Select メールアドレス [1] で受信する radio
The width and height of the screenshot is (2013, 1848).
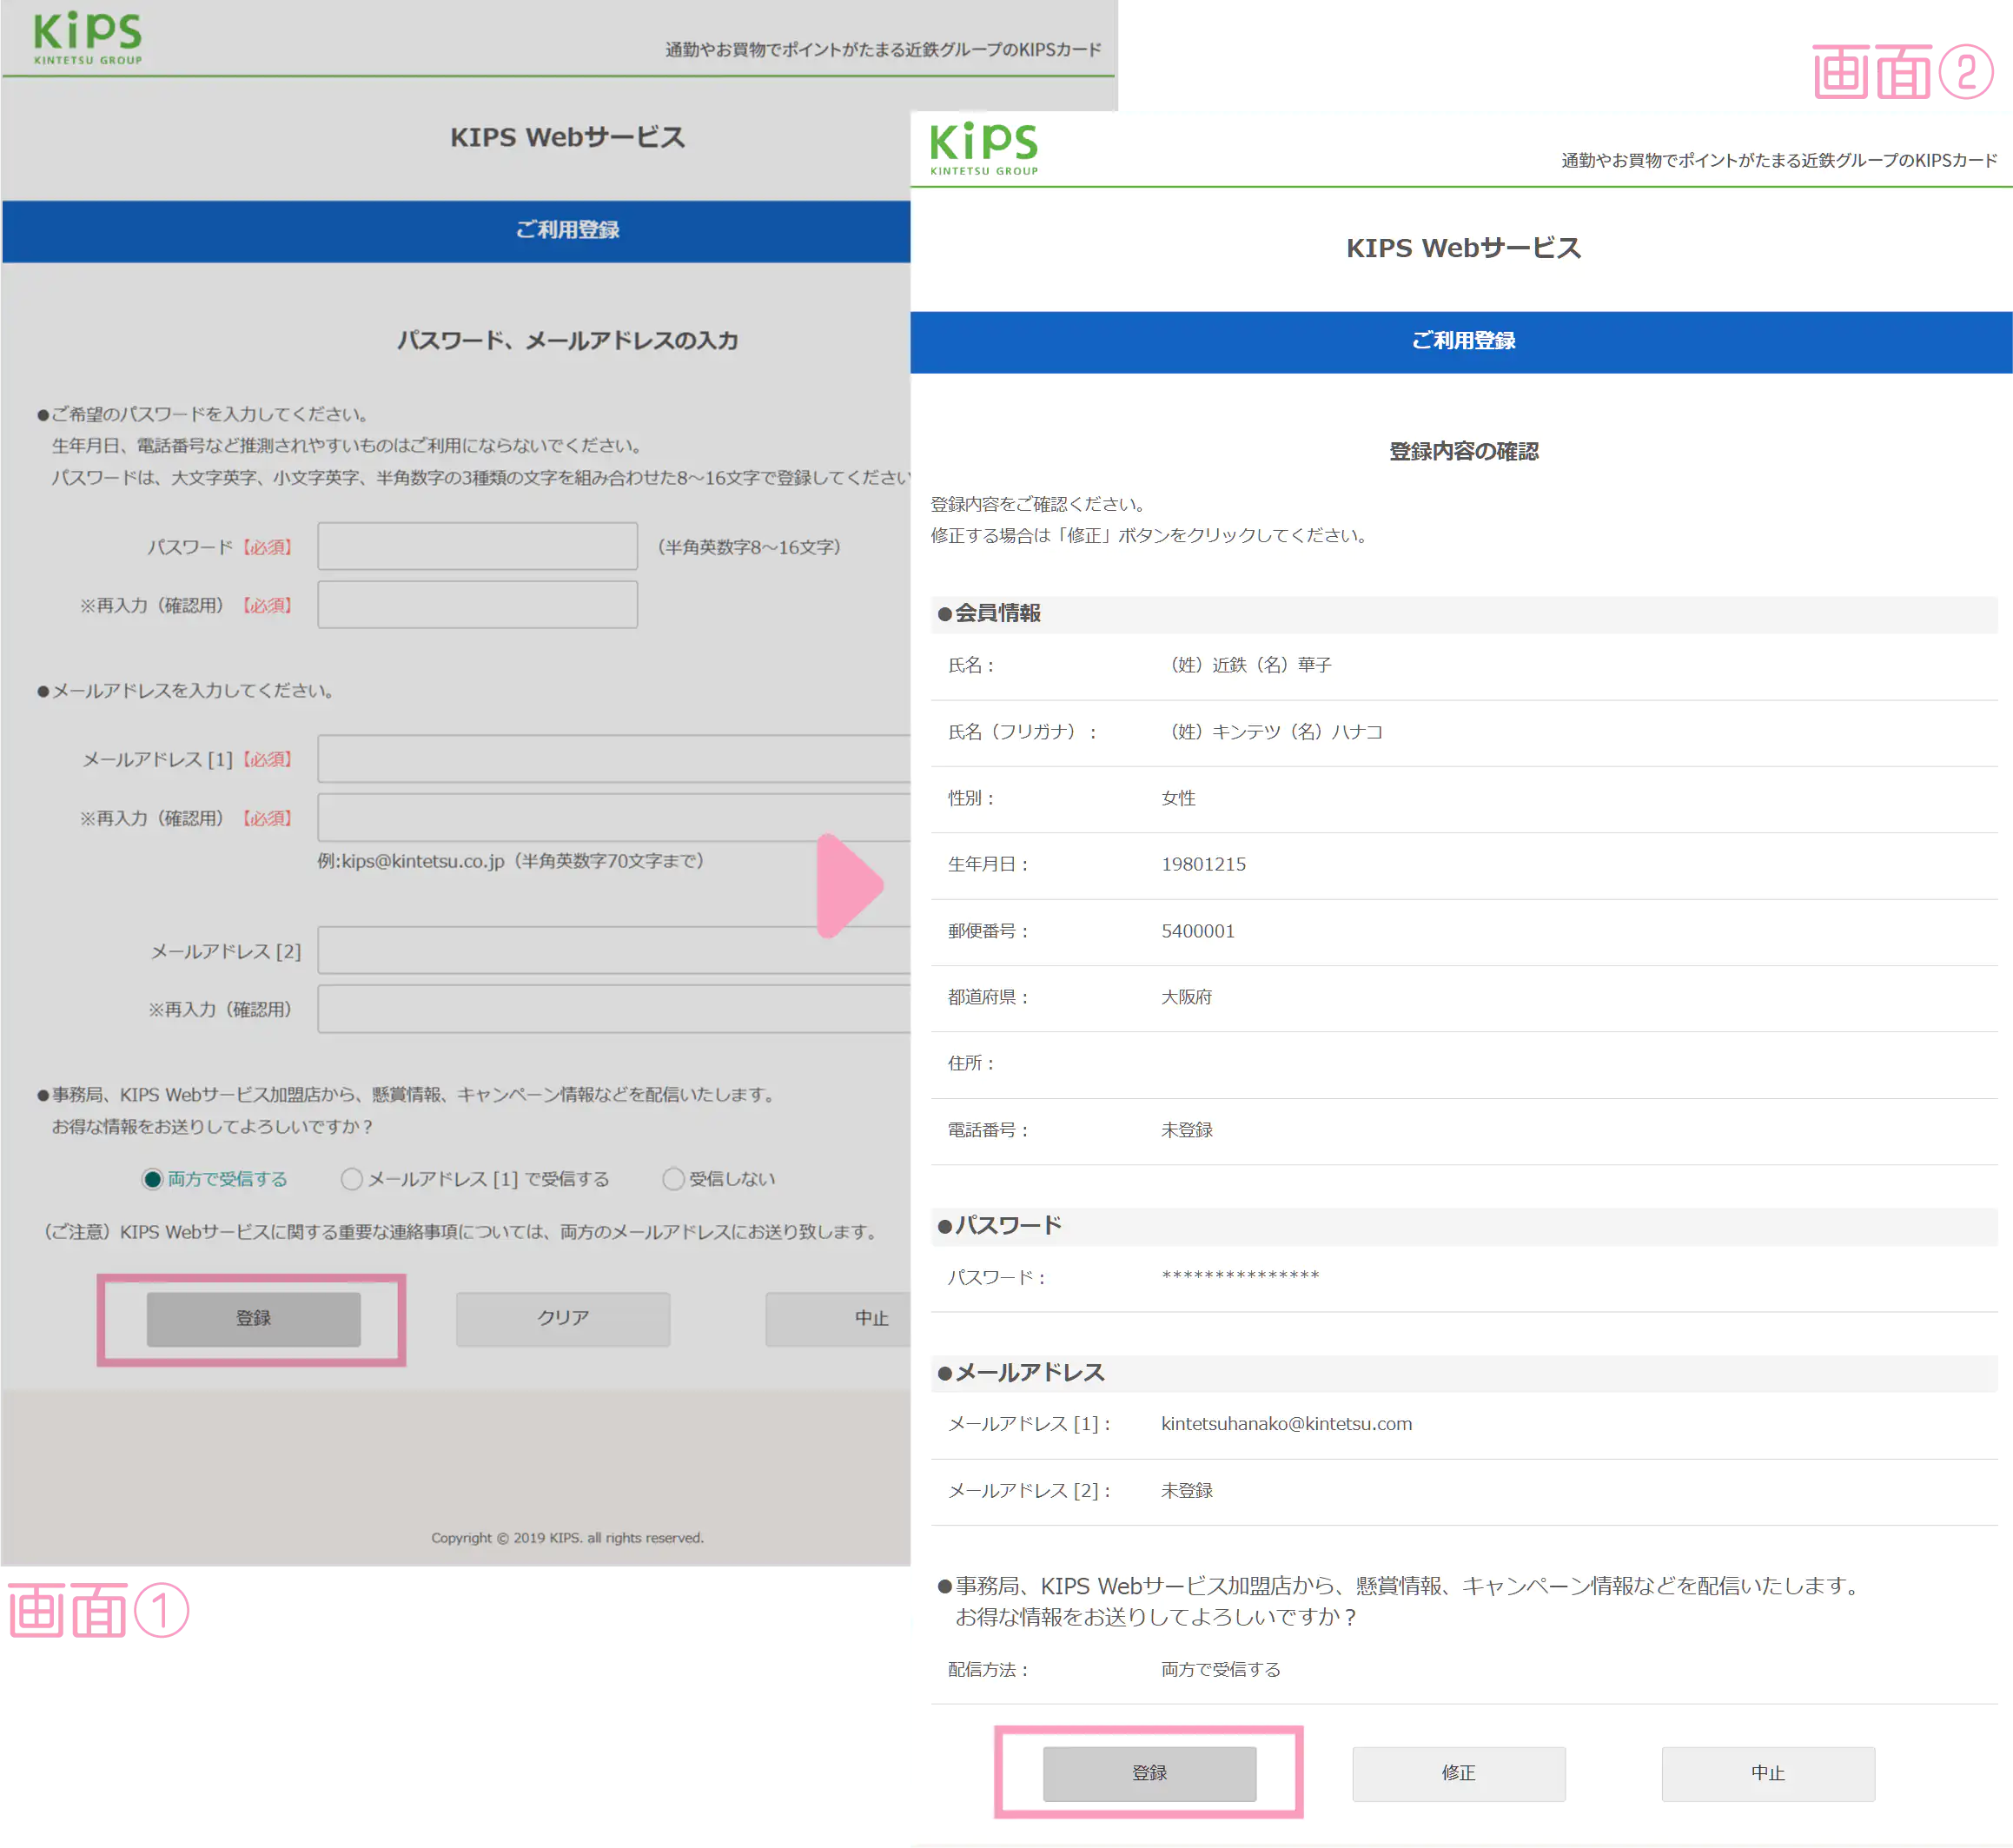[352, 1179]
